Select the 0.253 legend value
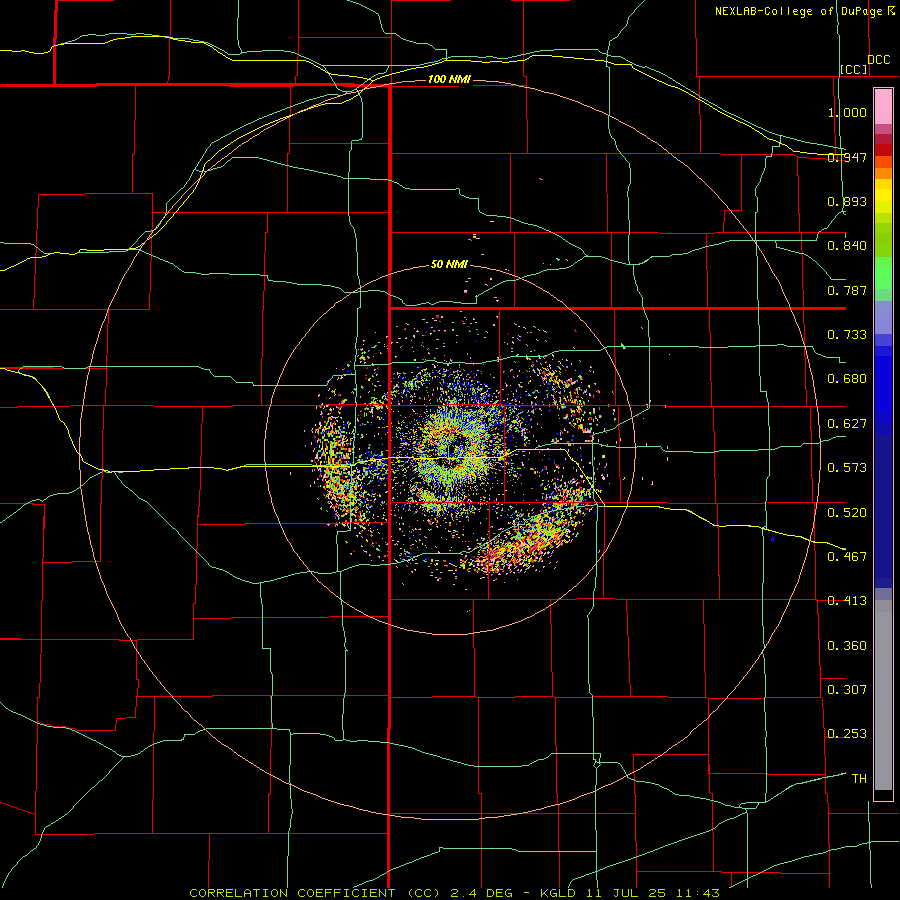The image size is (900, 900). click(x=847, y=734)
